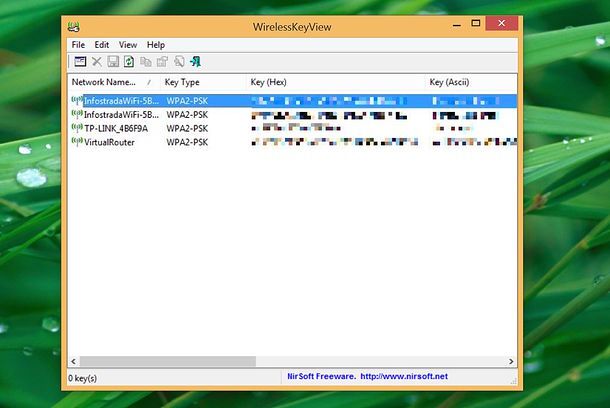610x408 pixels.
Task: Click the Find magnifier toolbar icon
Action: pos(179,61)
